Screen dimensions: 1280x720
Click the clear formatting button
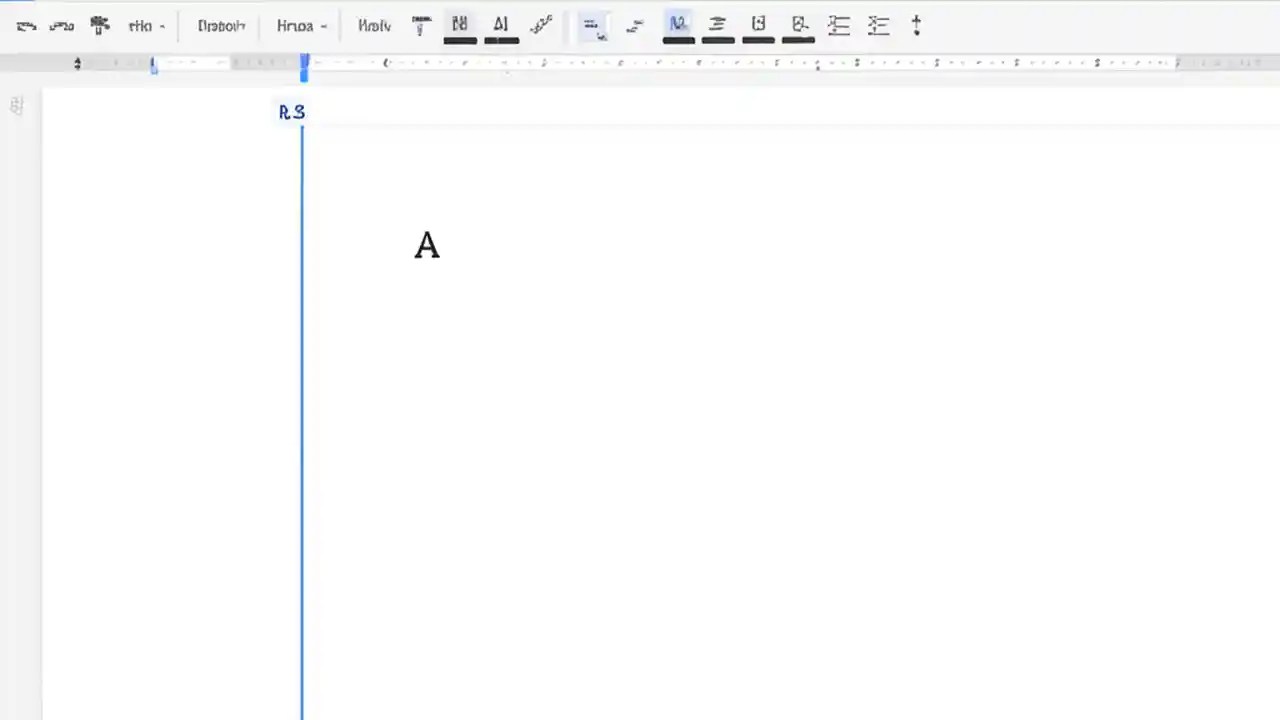[x=915, y=25]
